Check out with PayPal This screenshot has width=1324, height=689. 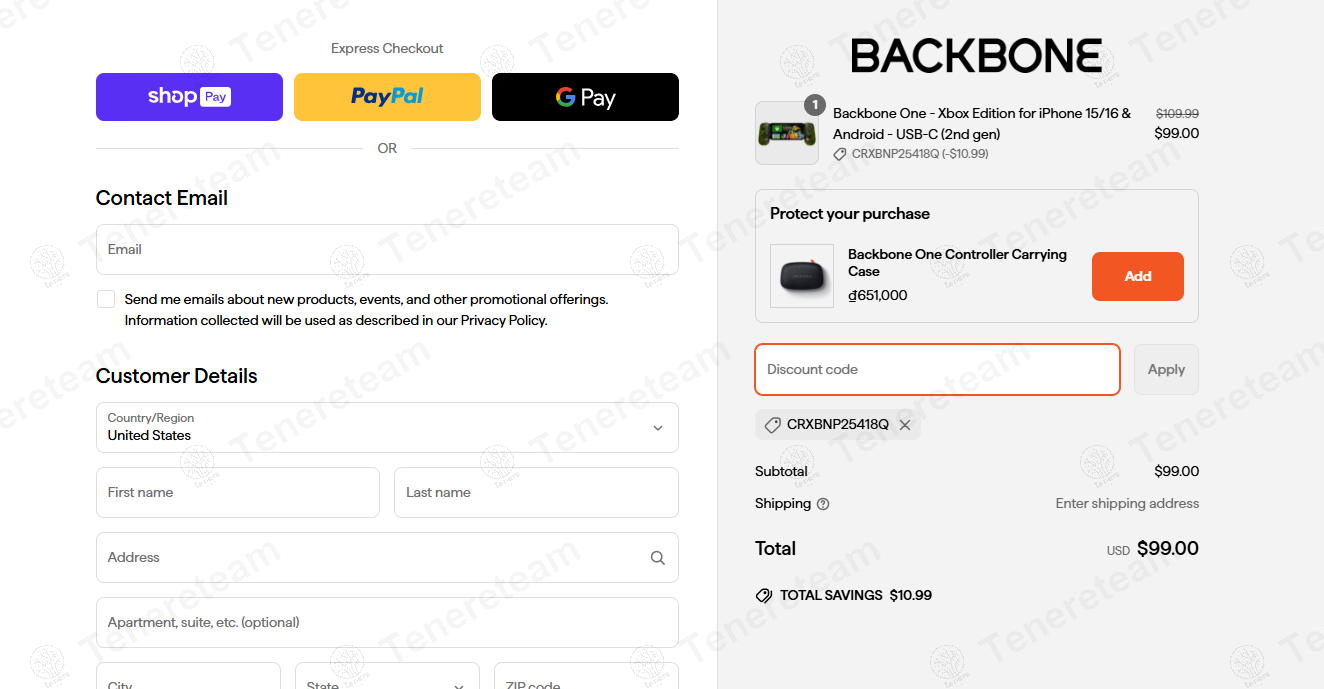387,97
